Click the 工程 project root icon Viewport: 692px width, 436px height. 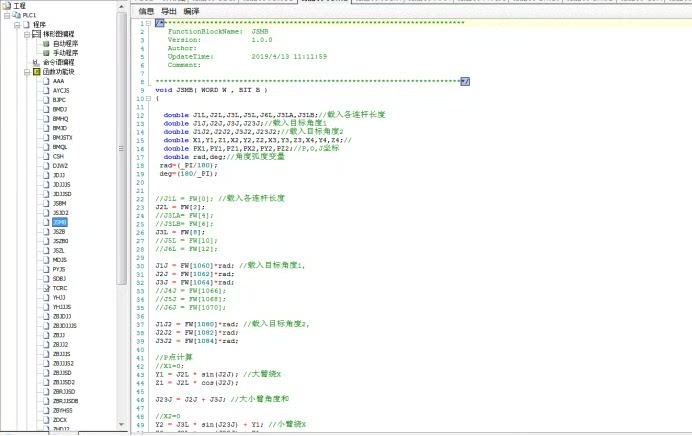click(x=7, y=6)
